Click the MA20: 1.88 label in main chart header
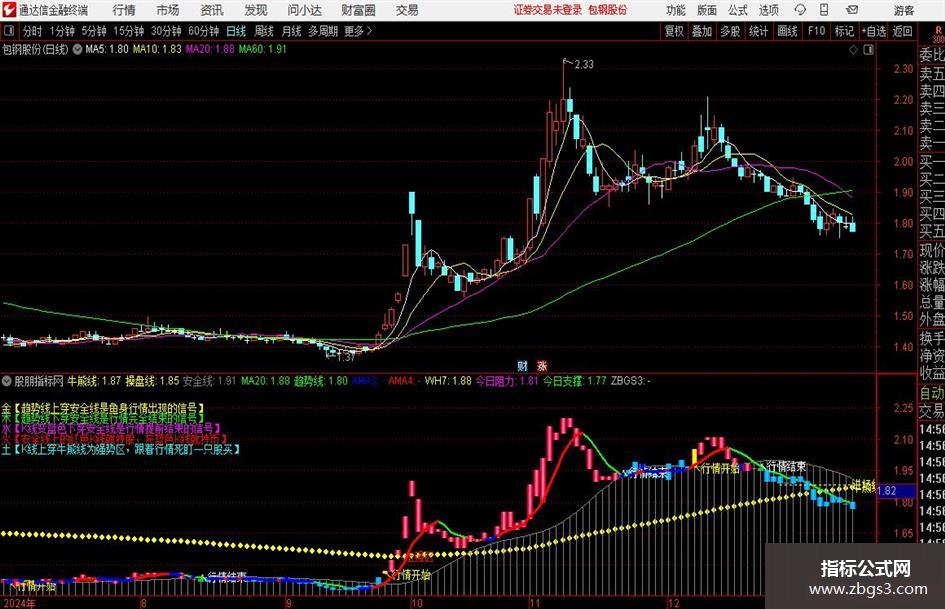 (x=210, y=49)
